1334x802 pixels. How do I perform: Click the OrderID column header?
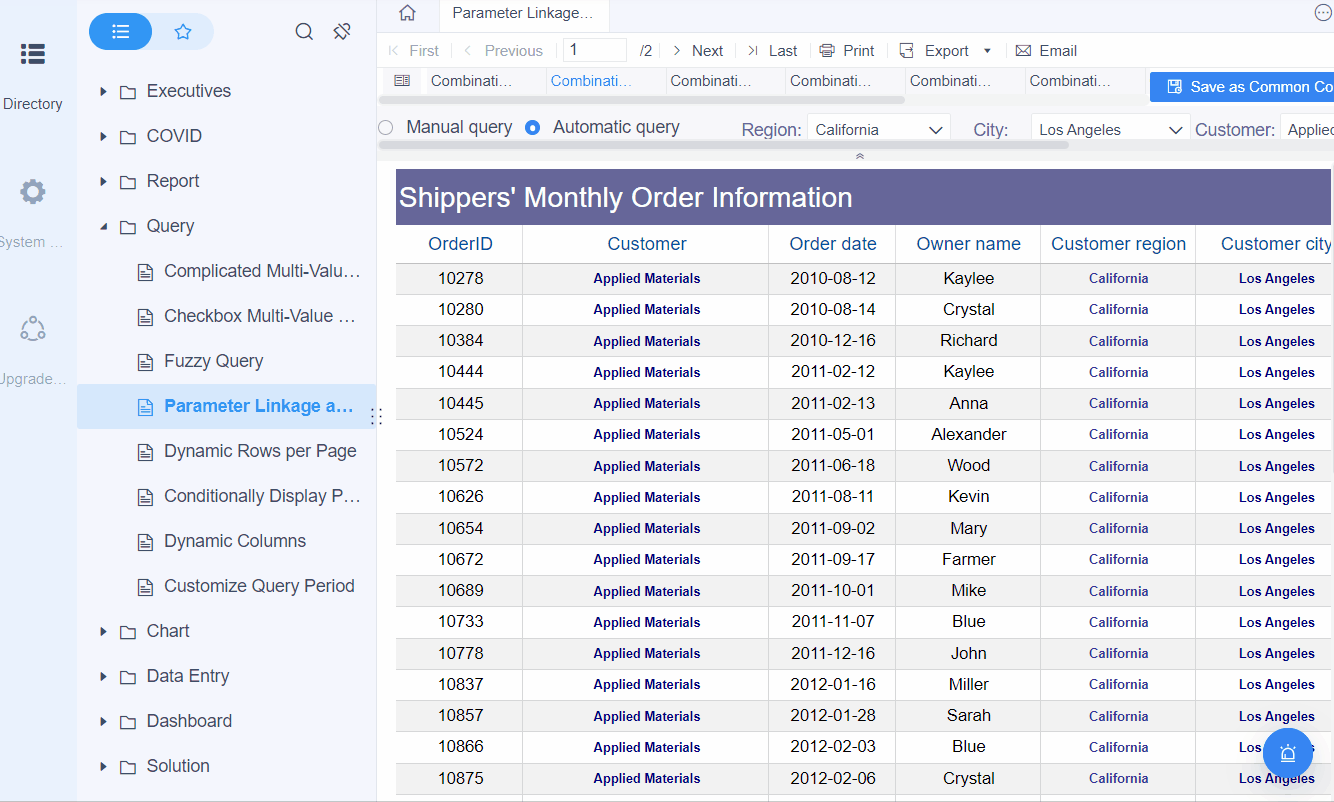[460, 244]
